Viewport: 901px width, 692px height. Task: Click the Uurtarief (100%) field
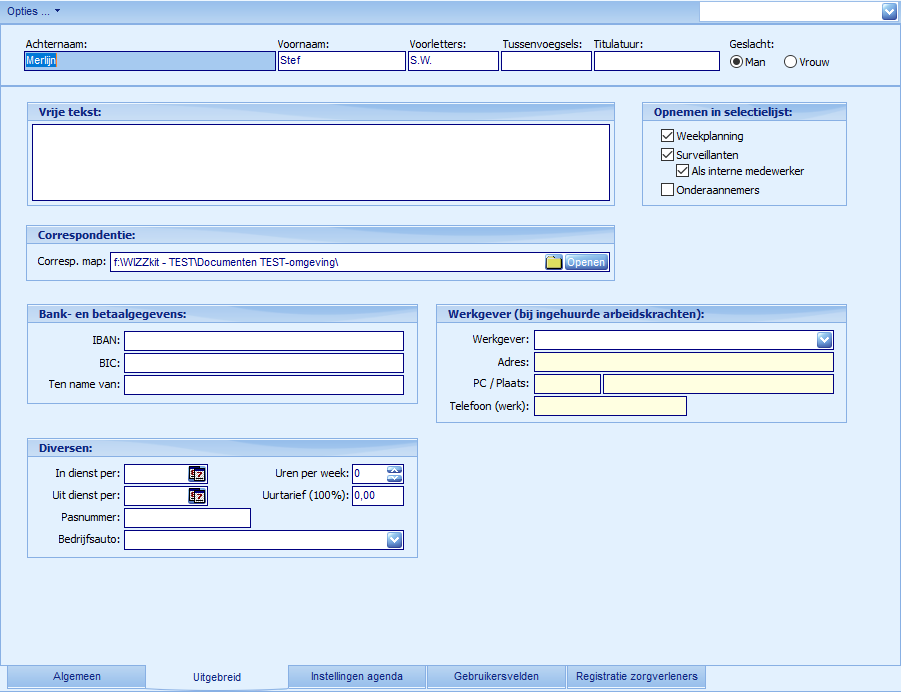pyautogui.click(x=378, y=496)
